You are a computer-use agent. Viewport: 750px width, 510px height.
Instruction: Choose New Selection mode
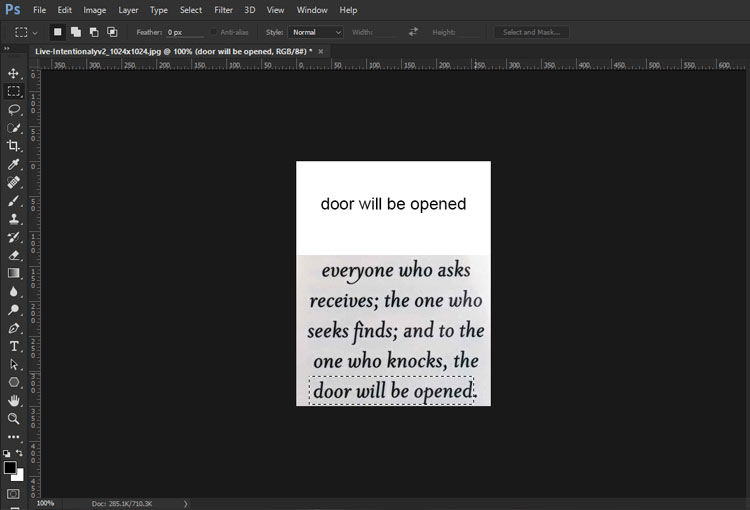pyautogui.click(x=57, y=32)
